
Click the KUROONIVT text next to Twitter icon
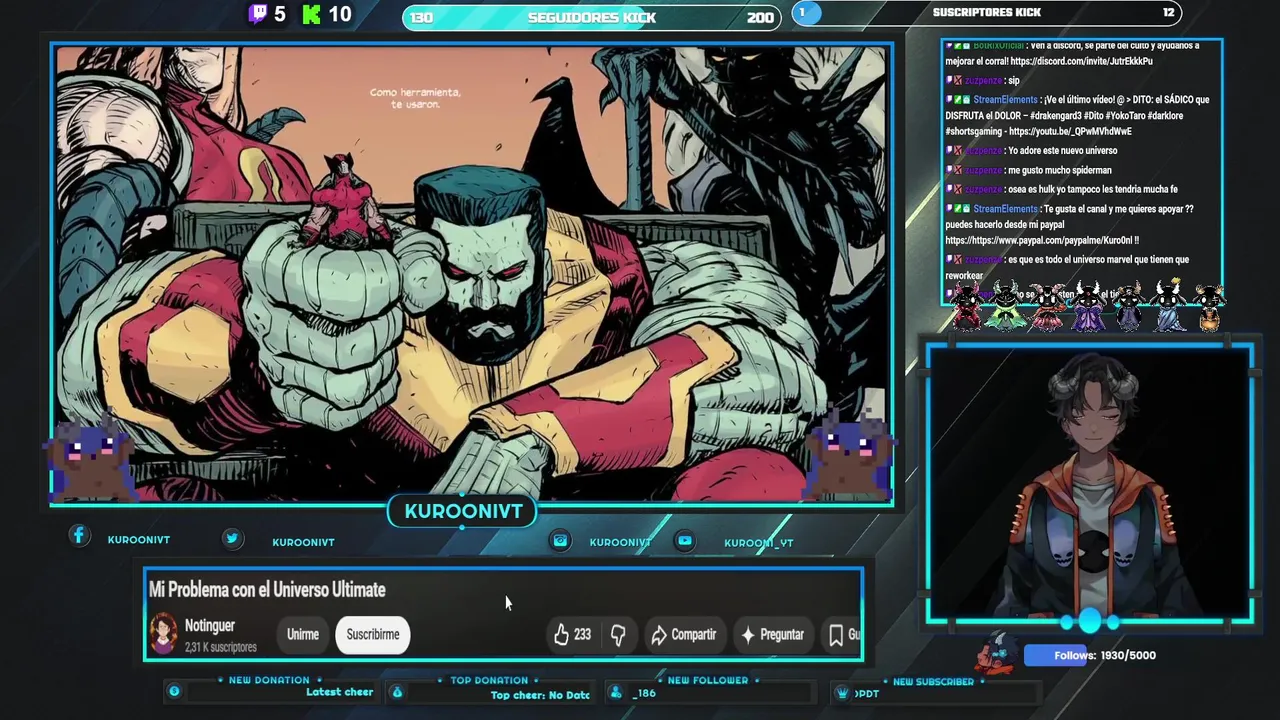tap(303, 542)
